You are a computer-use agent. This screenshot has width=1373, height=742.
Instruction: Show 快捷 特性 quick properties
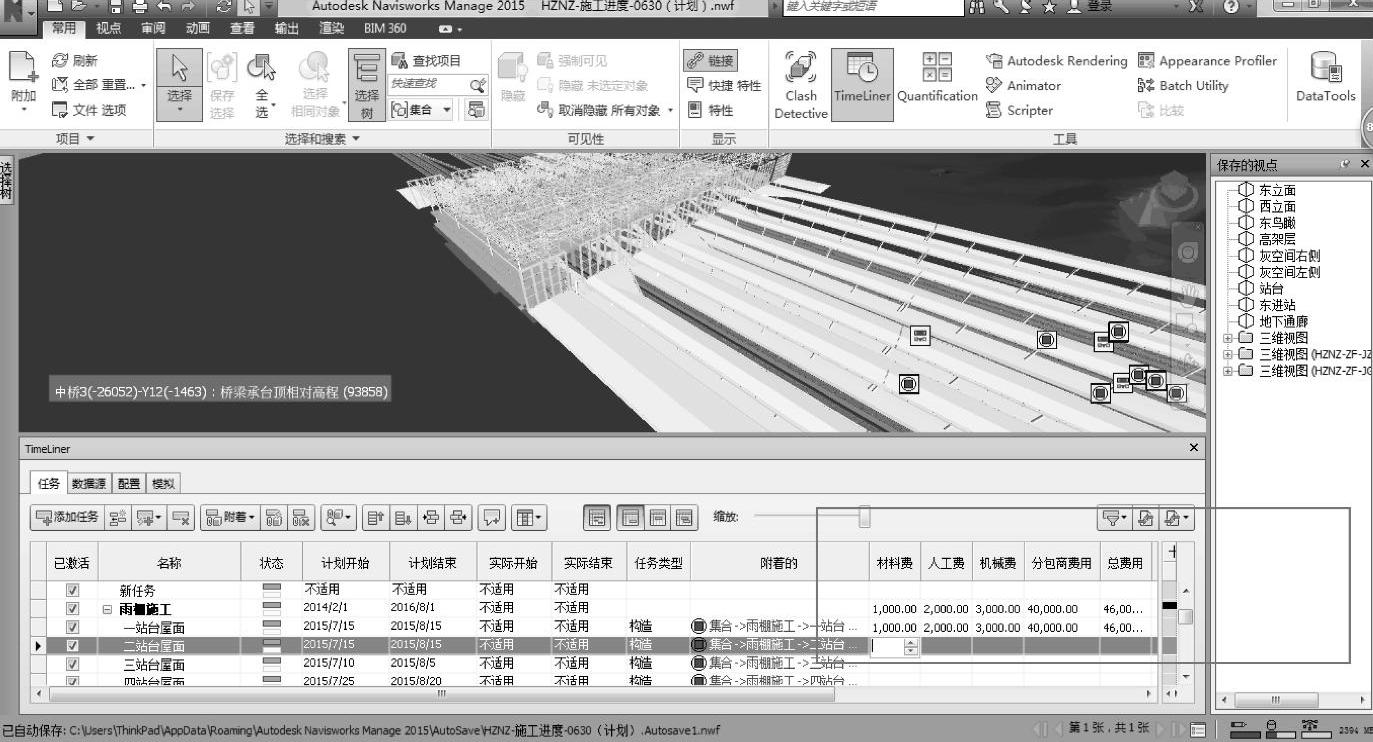pos(723,86)
